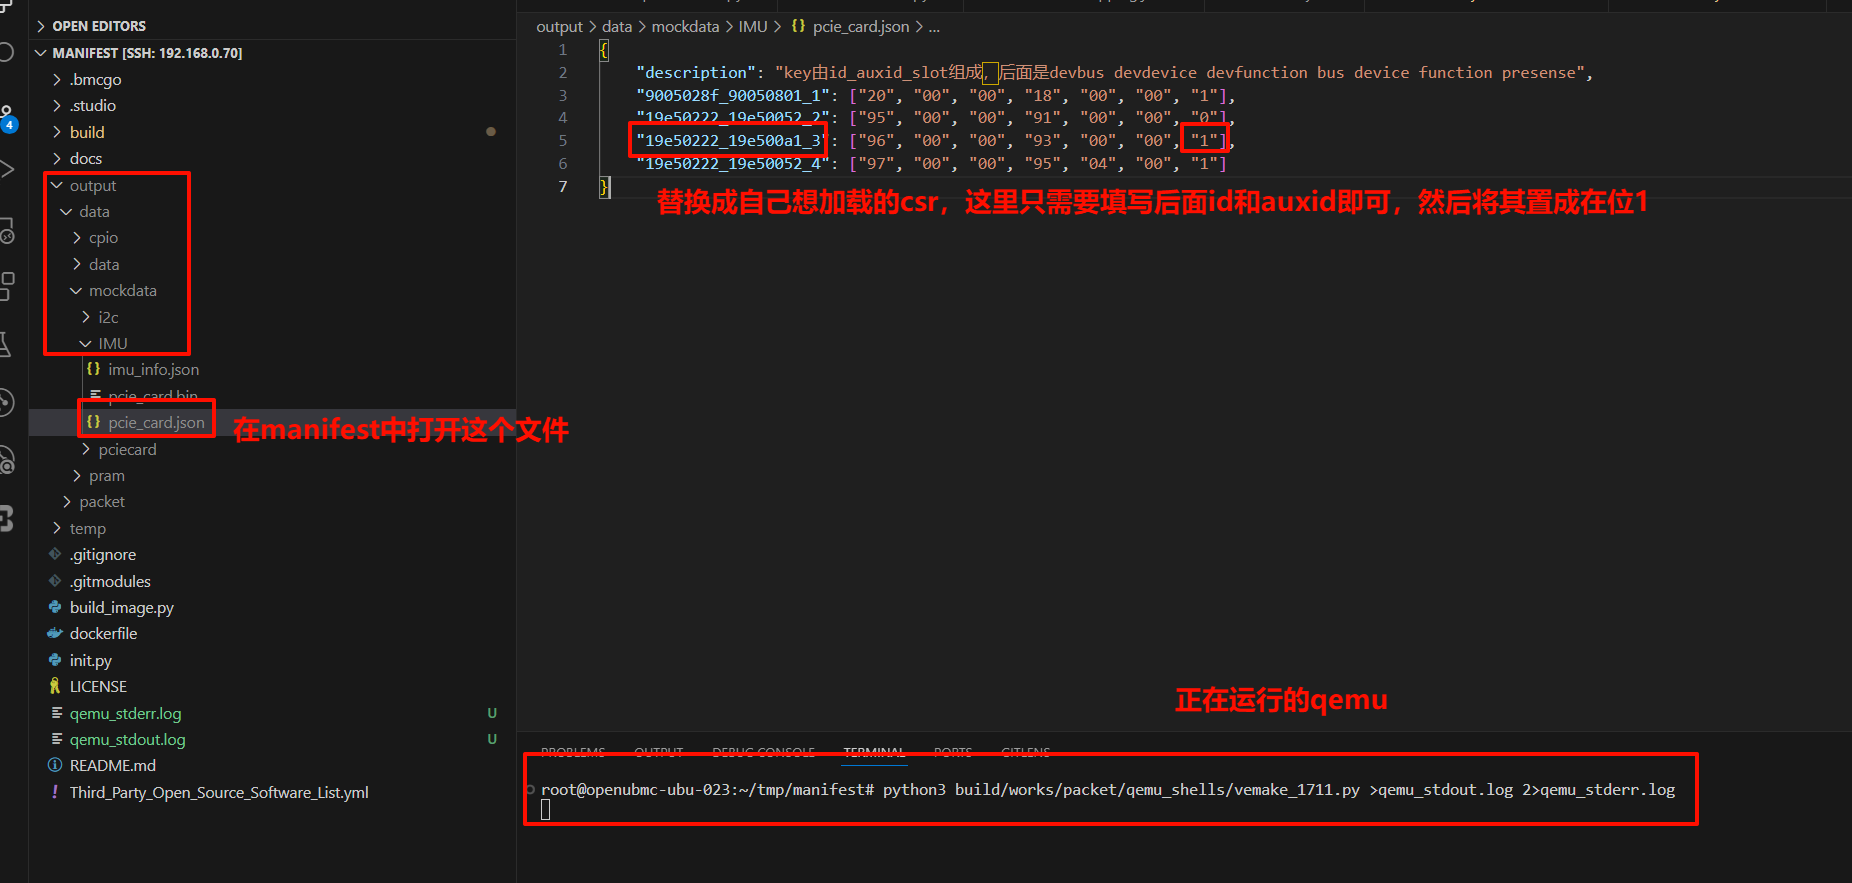Click the mockdata breadcrumb segment
The width and height of the screenshot is (1852, 883).
(x=685, y=27)
